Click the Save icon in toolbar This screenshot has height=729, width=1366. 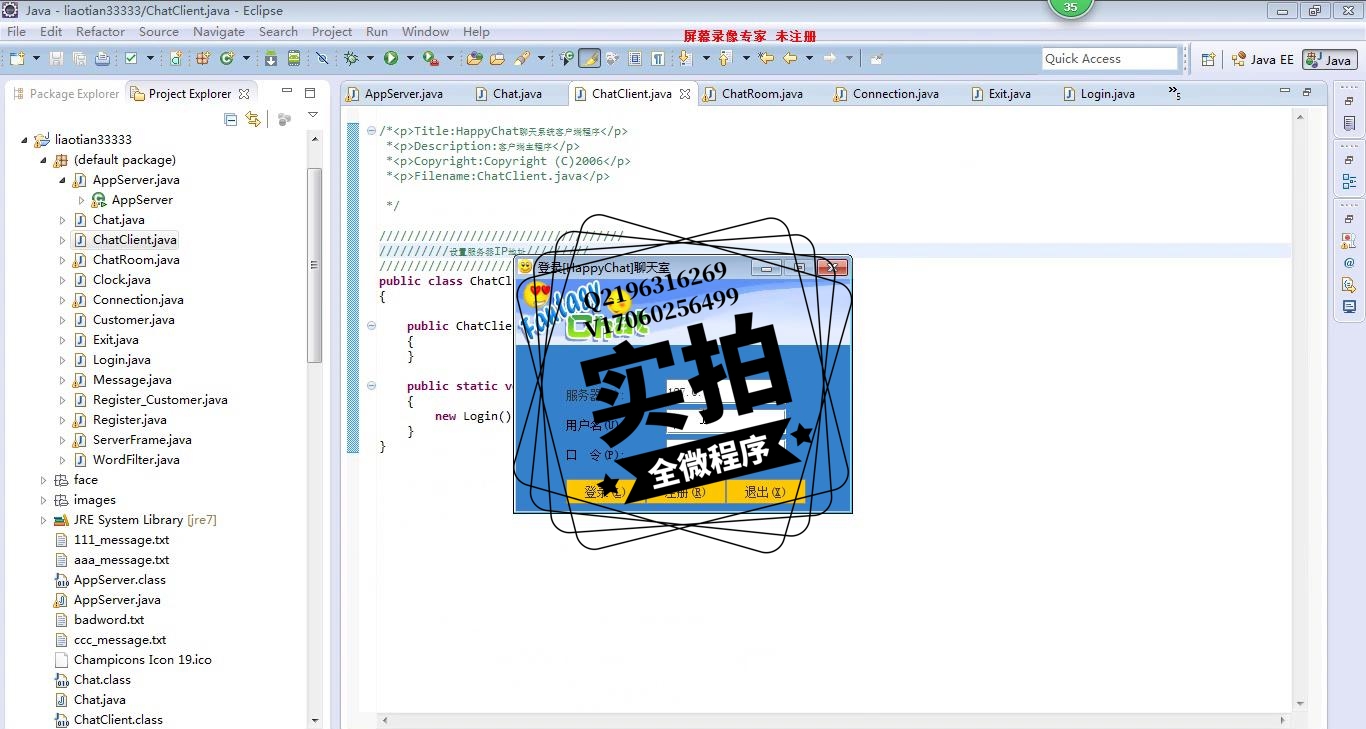point(57,59)
